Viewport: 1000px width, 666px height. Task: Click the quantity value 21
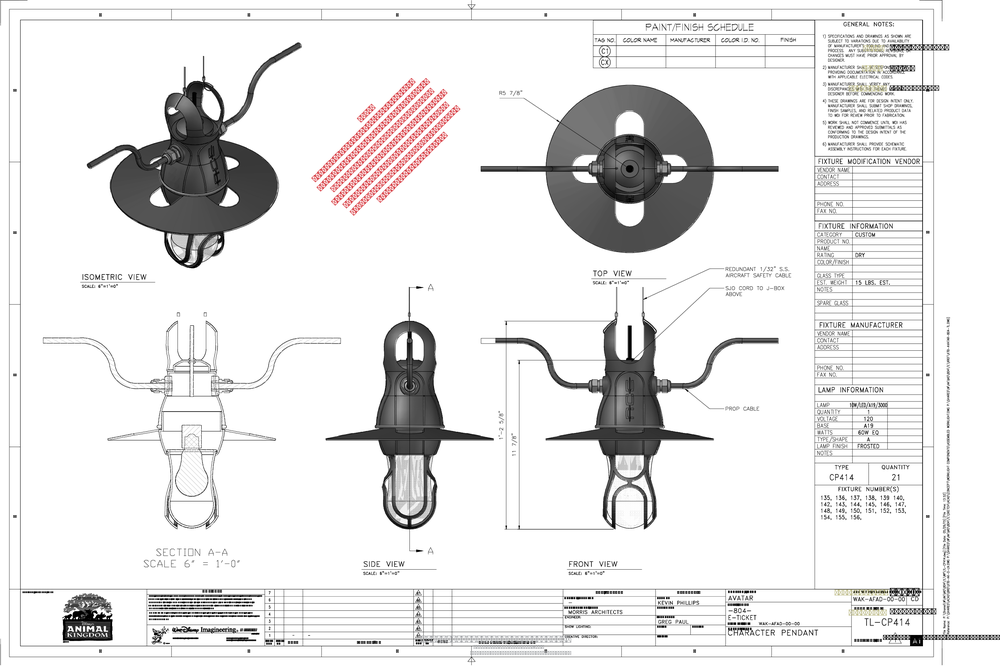(896, 477)
